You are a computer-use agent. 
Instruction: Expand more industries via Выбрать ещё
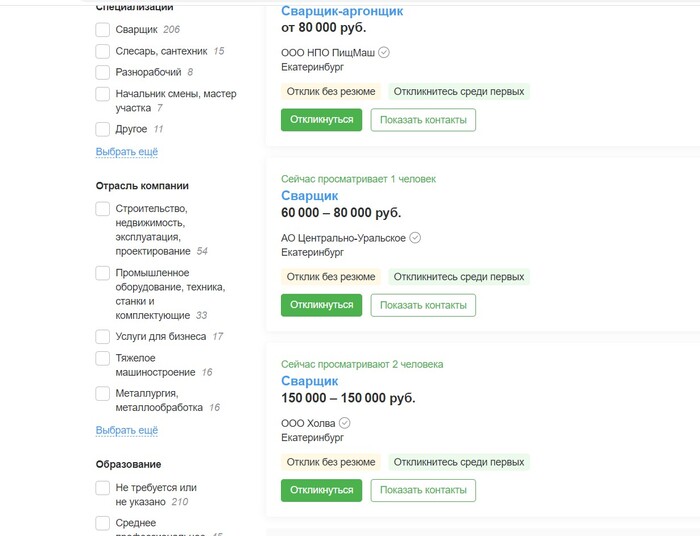coord(127,430)
